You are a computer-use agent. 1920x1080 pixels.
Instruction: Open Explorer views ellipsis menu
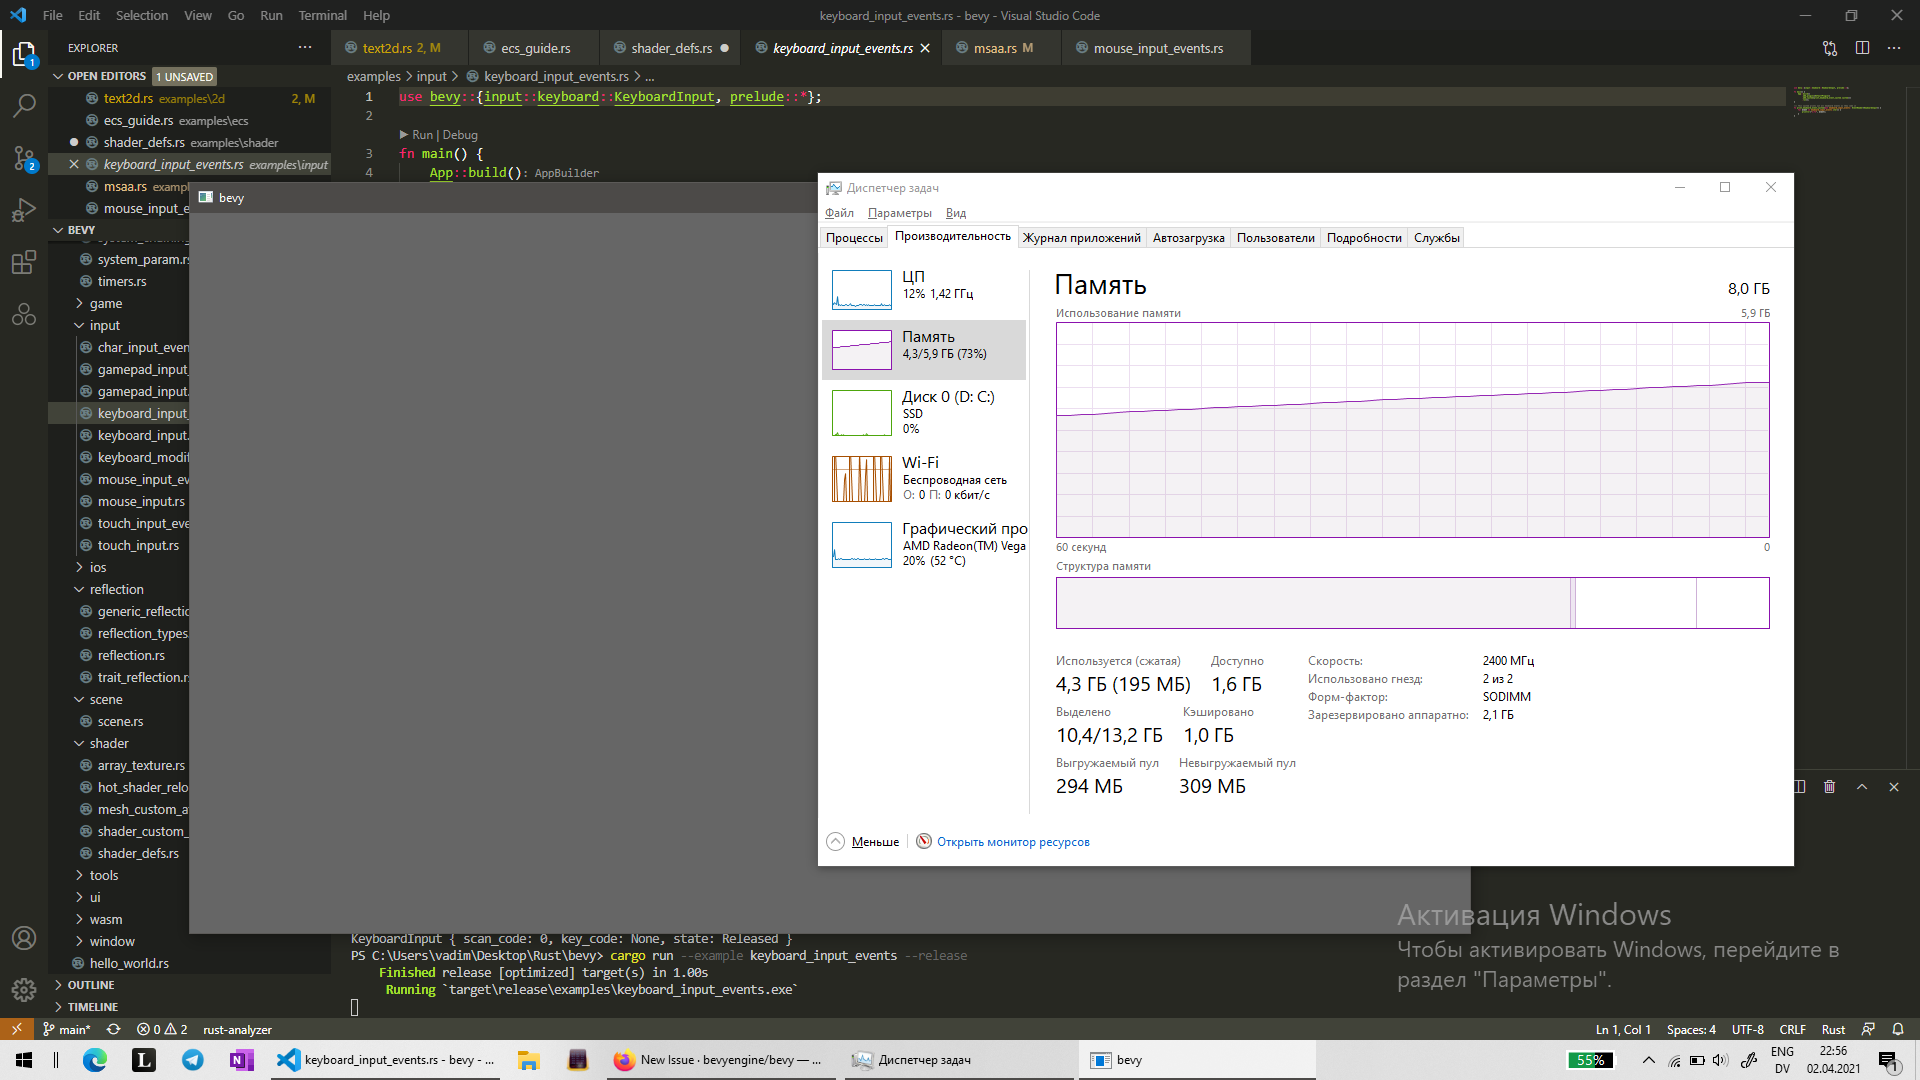click(x=305, y=48)
